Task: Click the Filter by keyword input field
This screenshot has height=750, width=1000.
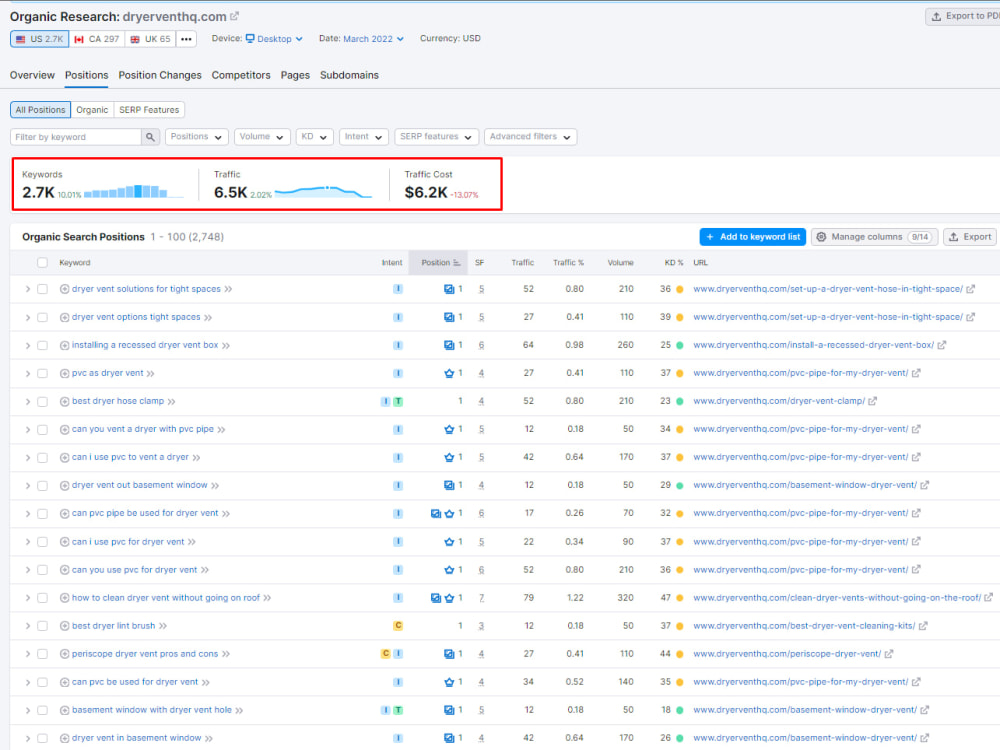Action: pos(76,137)
